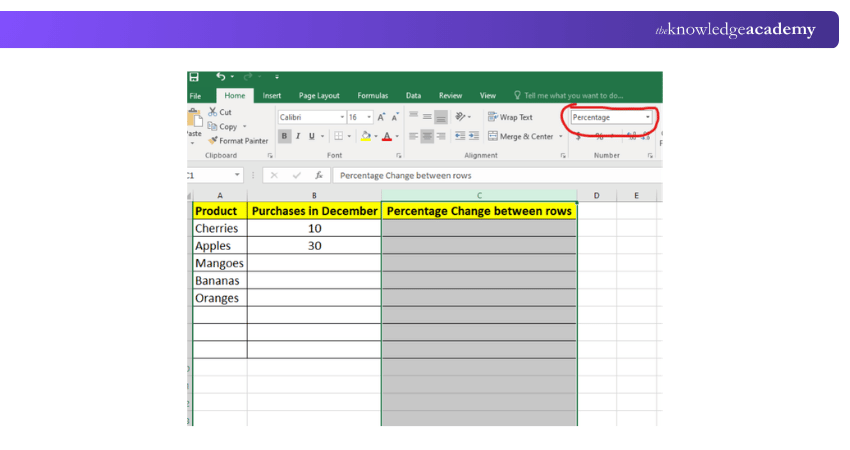Switch to the Page Layout tab
The image size is (850, 450).
tap(319, 95)
